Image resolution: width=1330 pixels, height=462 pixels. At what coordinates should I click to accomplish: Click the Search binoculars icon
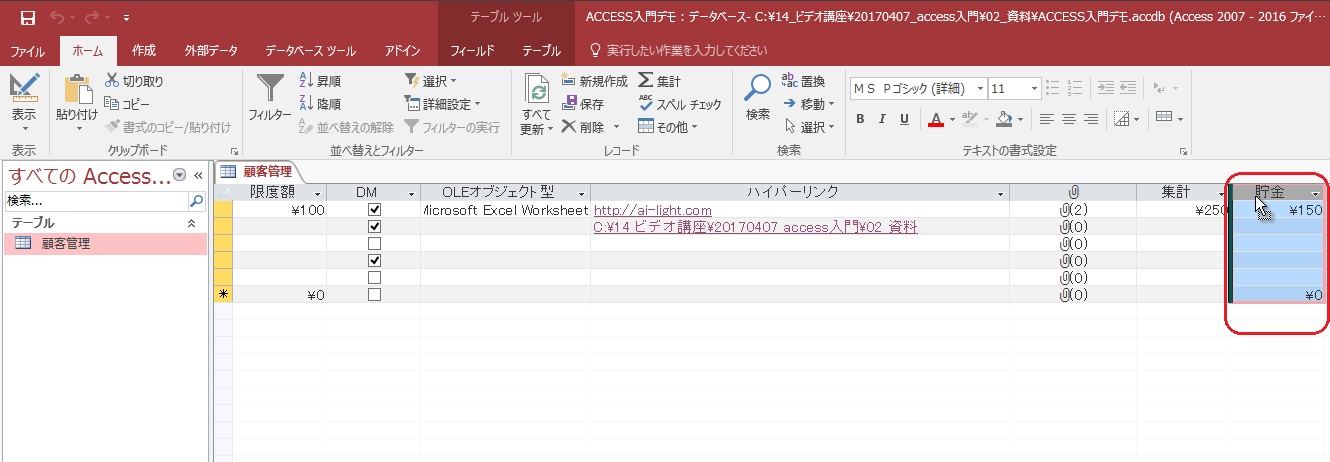point(757,92)
